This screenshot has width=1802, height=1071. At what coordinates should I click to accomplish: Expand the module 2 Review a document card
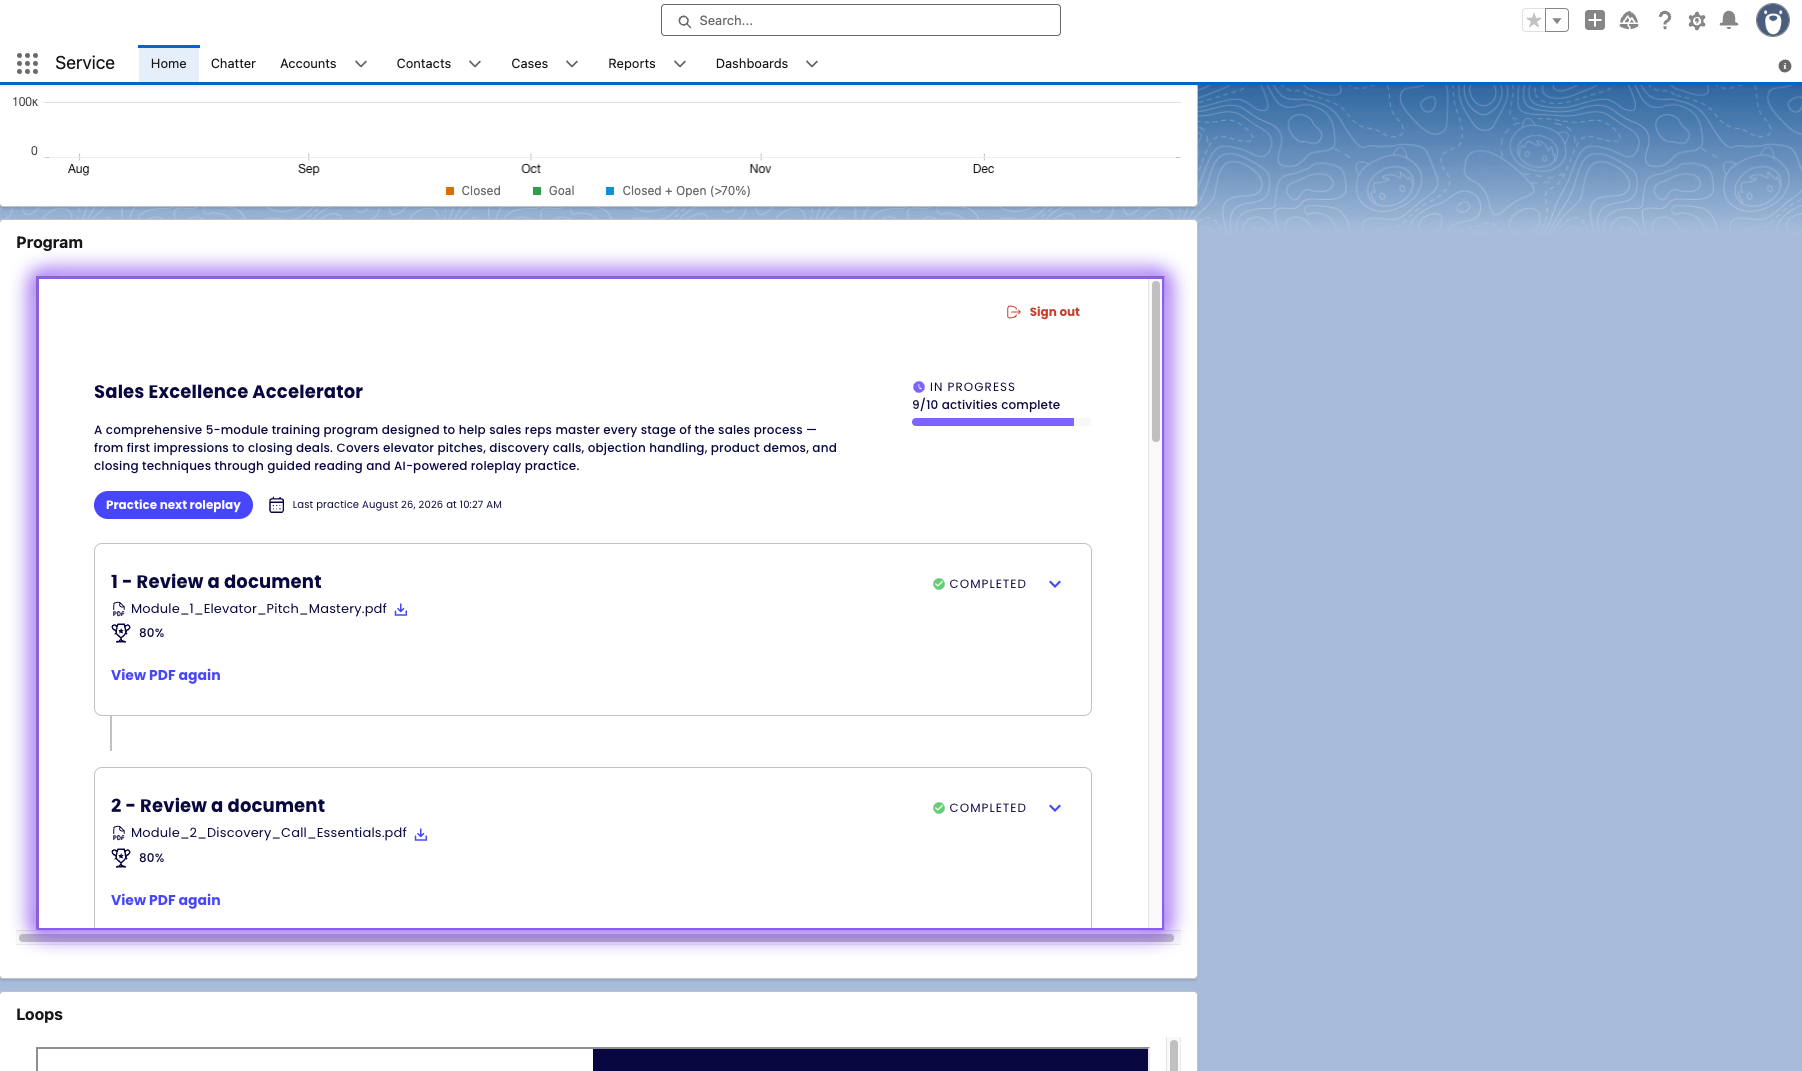click(1055, 808)
